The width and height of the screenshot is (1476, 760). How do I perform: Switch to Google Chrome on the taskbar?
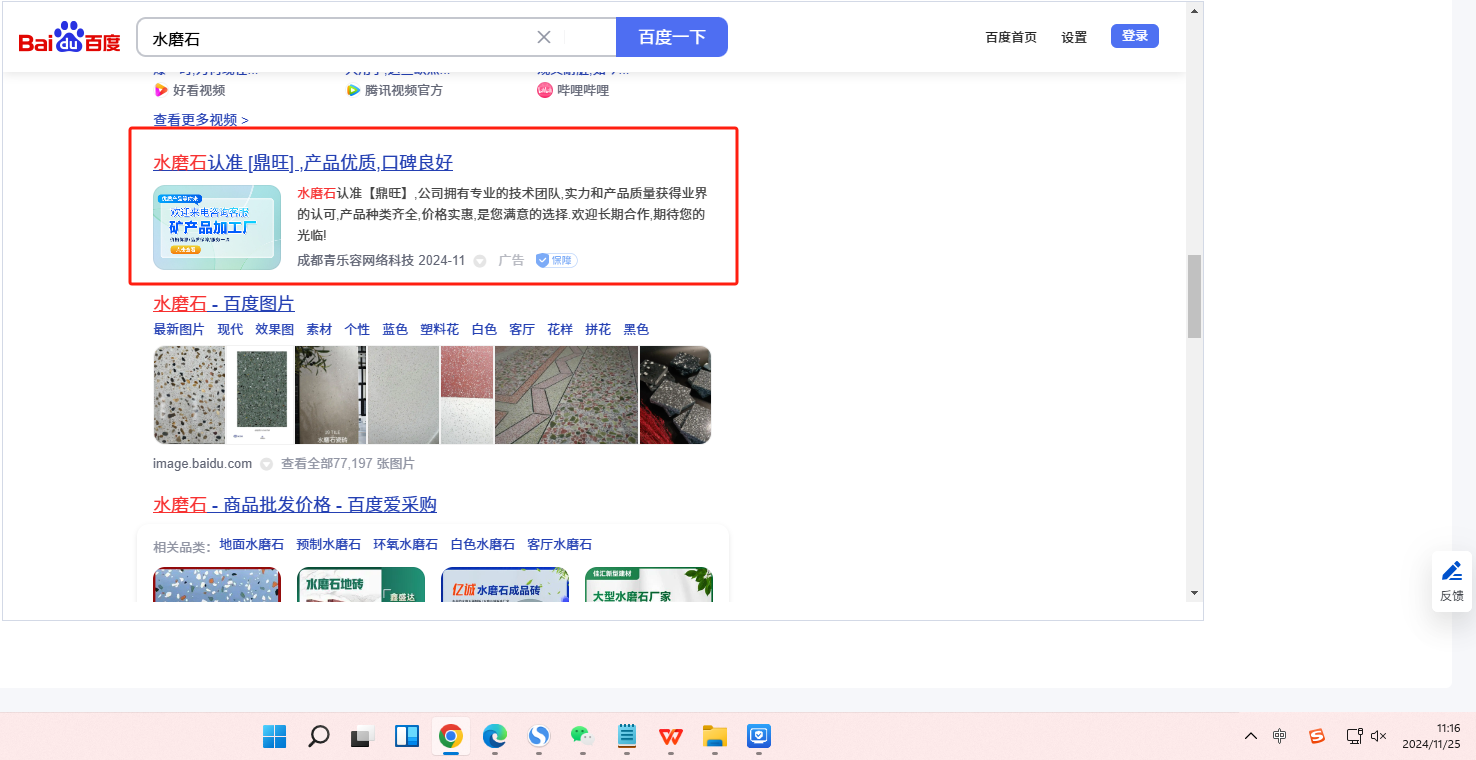[x=451, y=737]
